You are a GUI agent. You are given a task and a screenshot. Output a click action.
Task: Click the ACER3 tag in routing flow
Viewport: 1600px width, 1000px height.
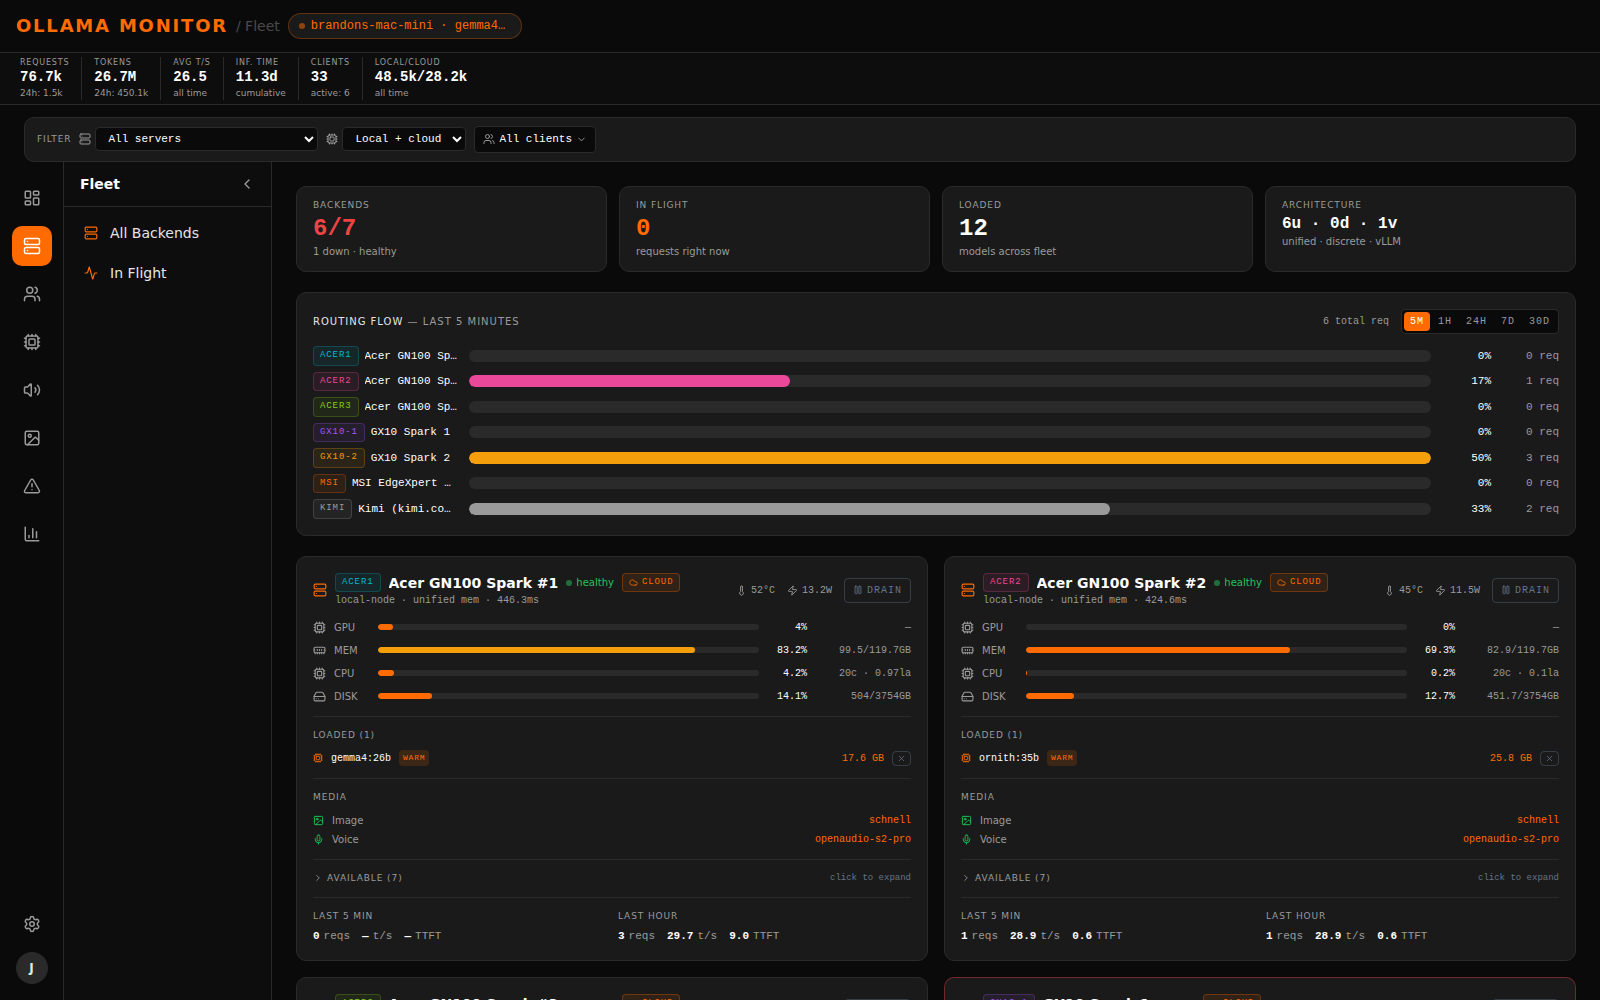[335, 406]
